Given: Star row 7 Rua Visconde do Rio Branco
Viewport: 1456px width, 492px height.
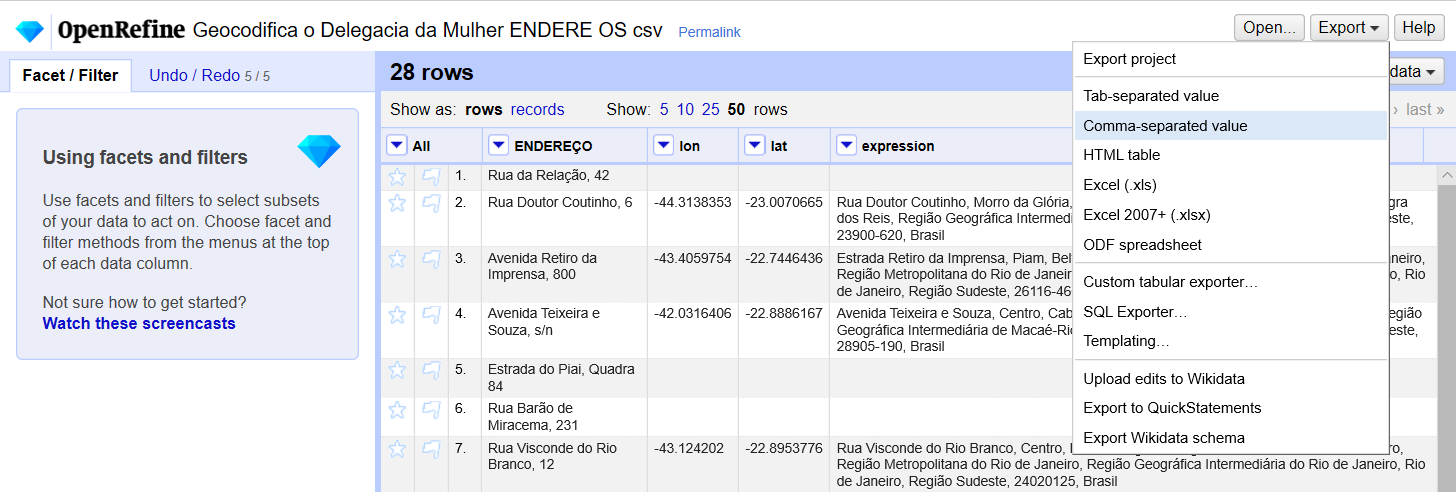Looking at the screenshot, I should [x=397, y=449].
